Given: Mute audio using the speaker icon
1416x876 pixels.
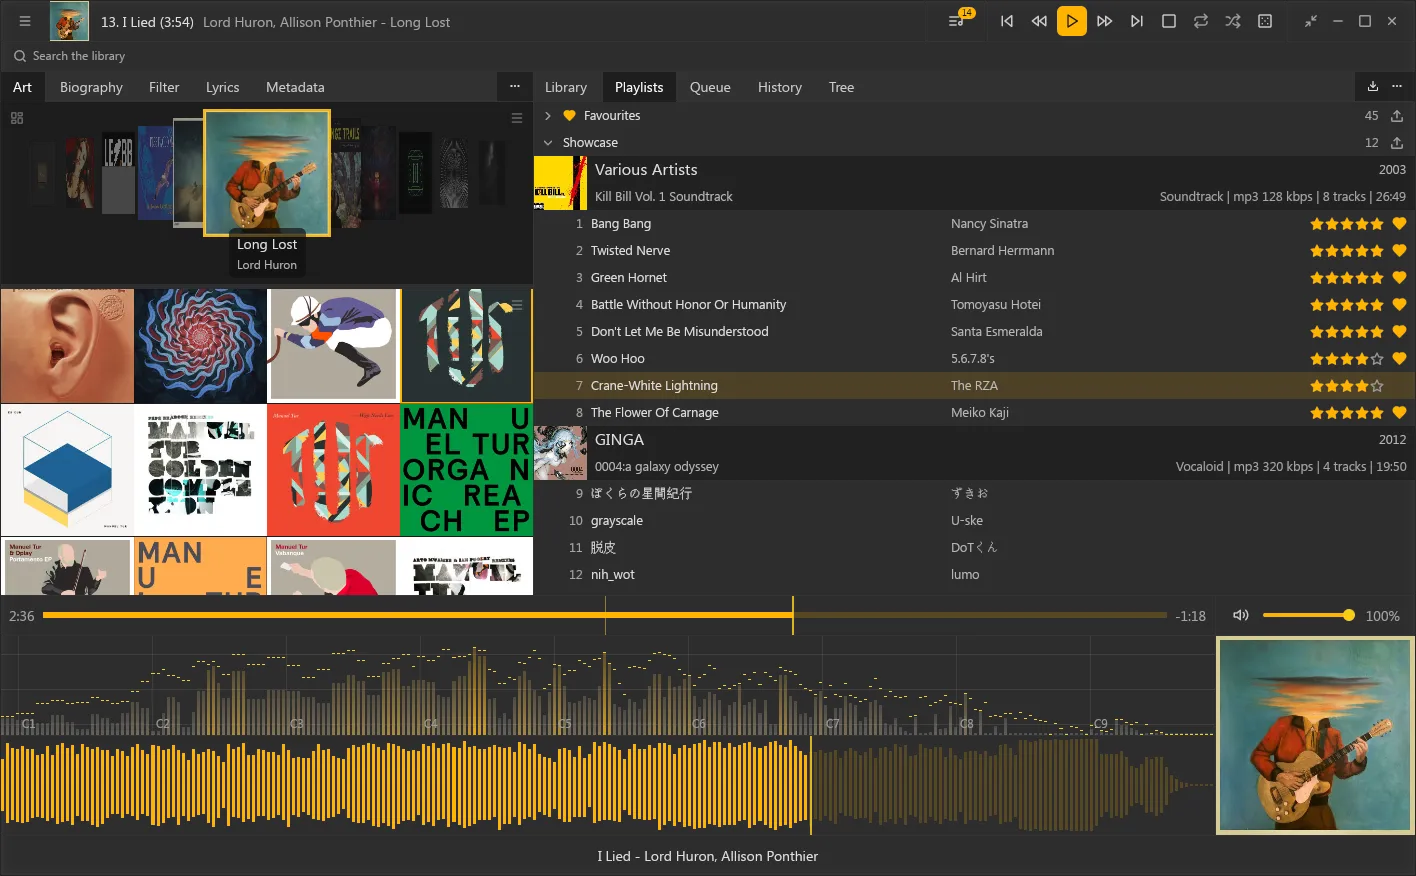Looking at the screenshot, I should tap(1241, 615).
